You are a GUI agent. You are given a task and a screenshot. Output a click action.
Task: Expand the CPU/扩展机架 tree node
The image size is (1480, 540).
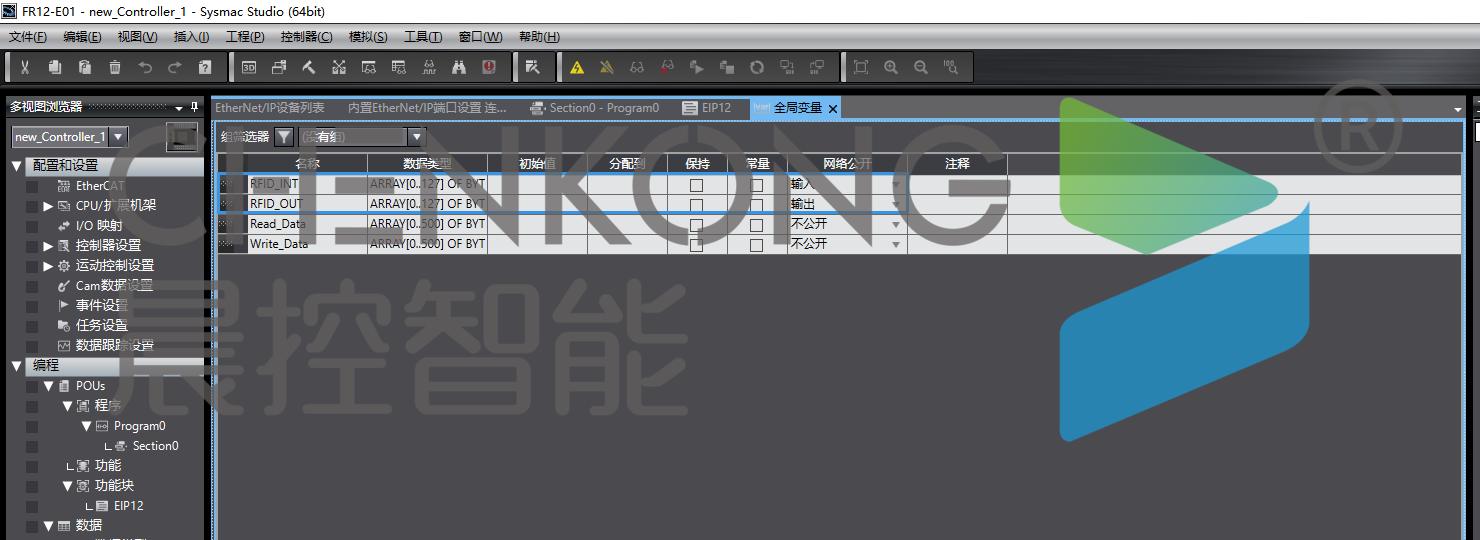tap(48, 205)
